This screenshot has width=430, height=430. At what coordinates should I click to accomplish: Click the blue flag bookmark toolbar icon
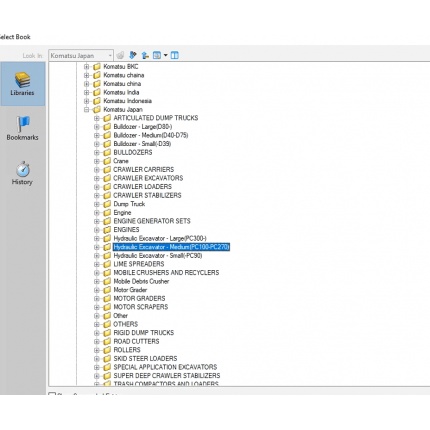pyautogui.click(x=133, y=55)
